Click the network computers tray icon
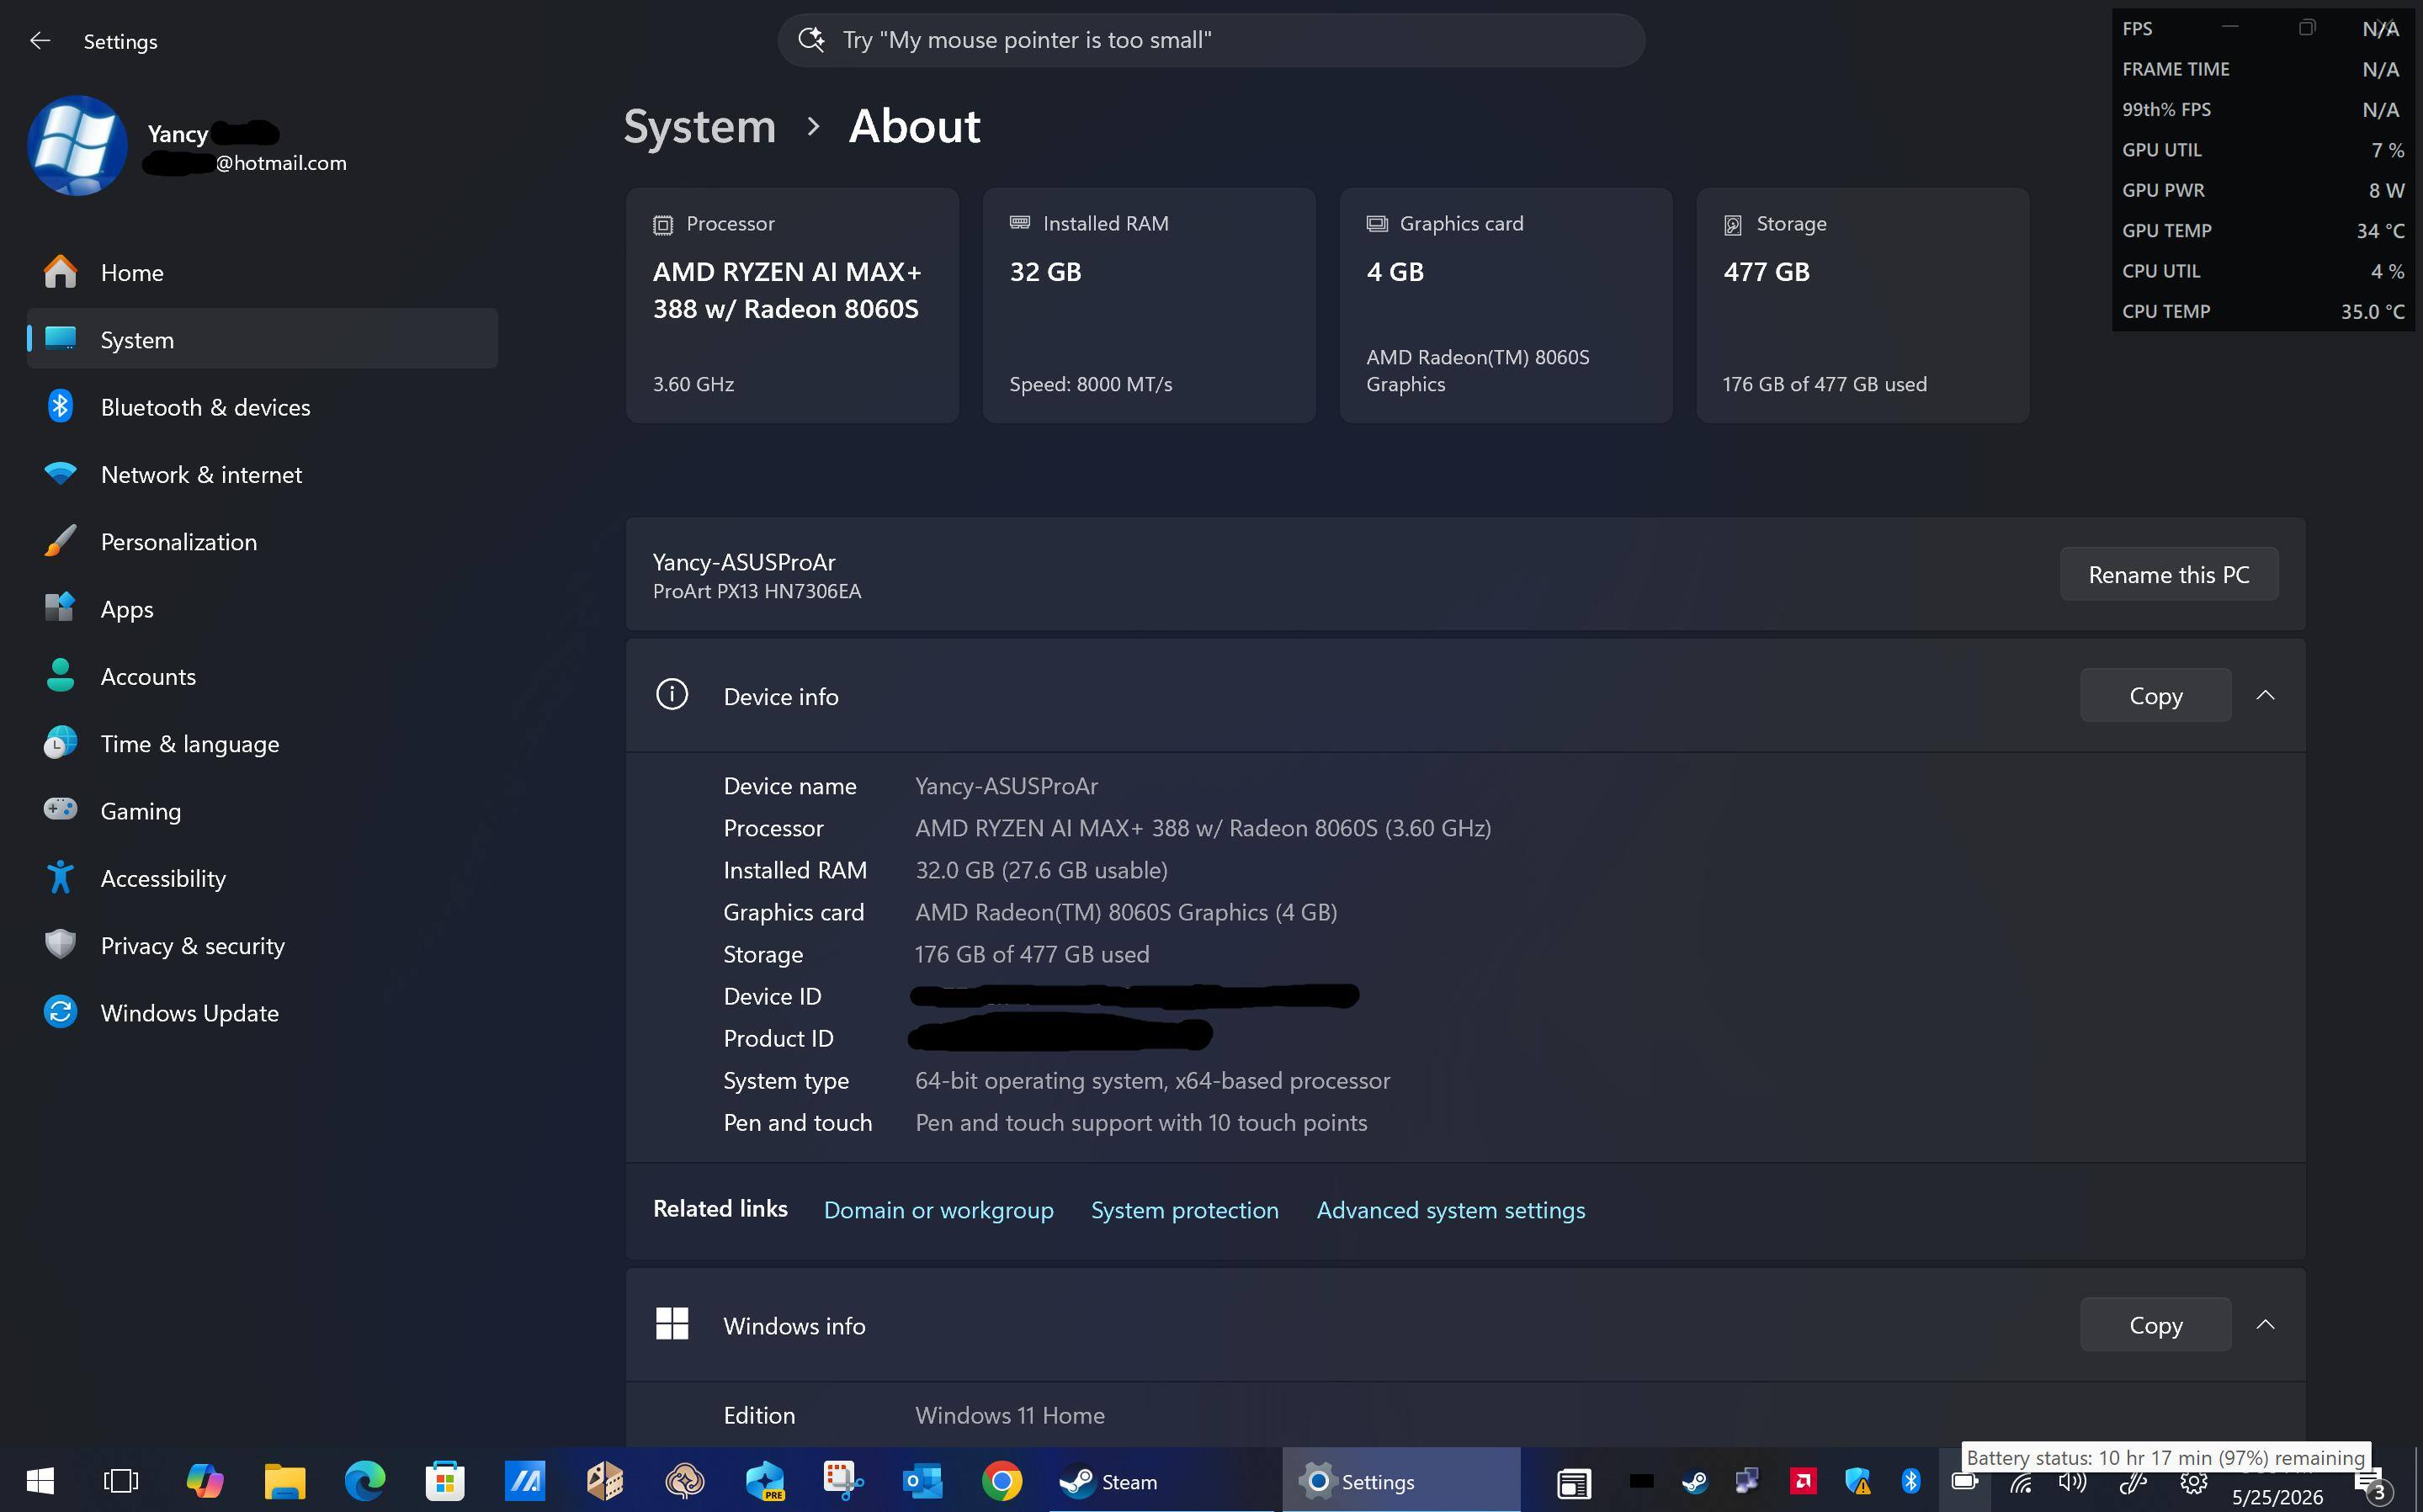2423x1512 pixels. pyautogui.click(x=1747, y=1481)
